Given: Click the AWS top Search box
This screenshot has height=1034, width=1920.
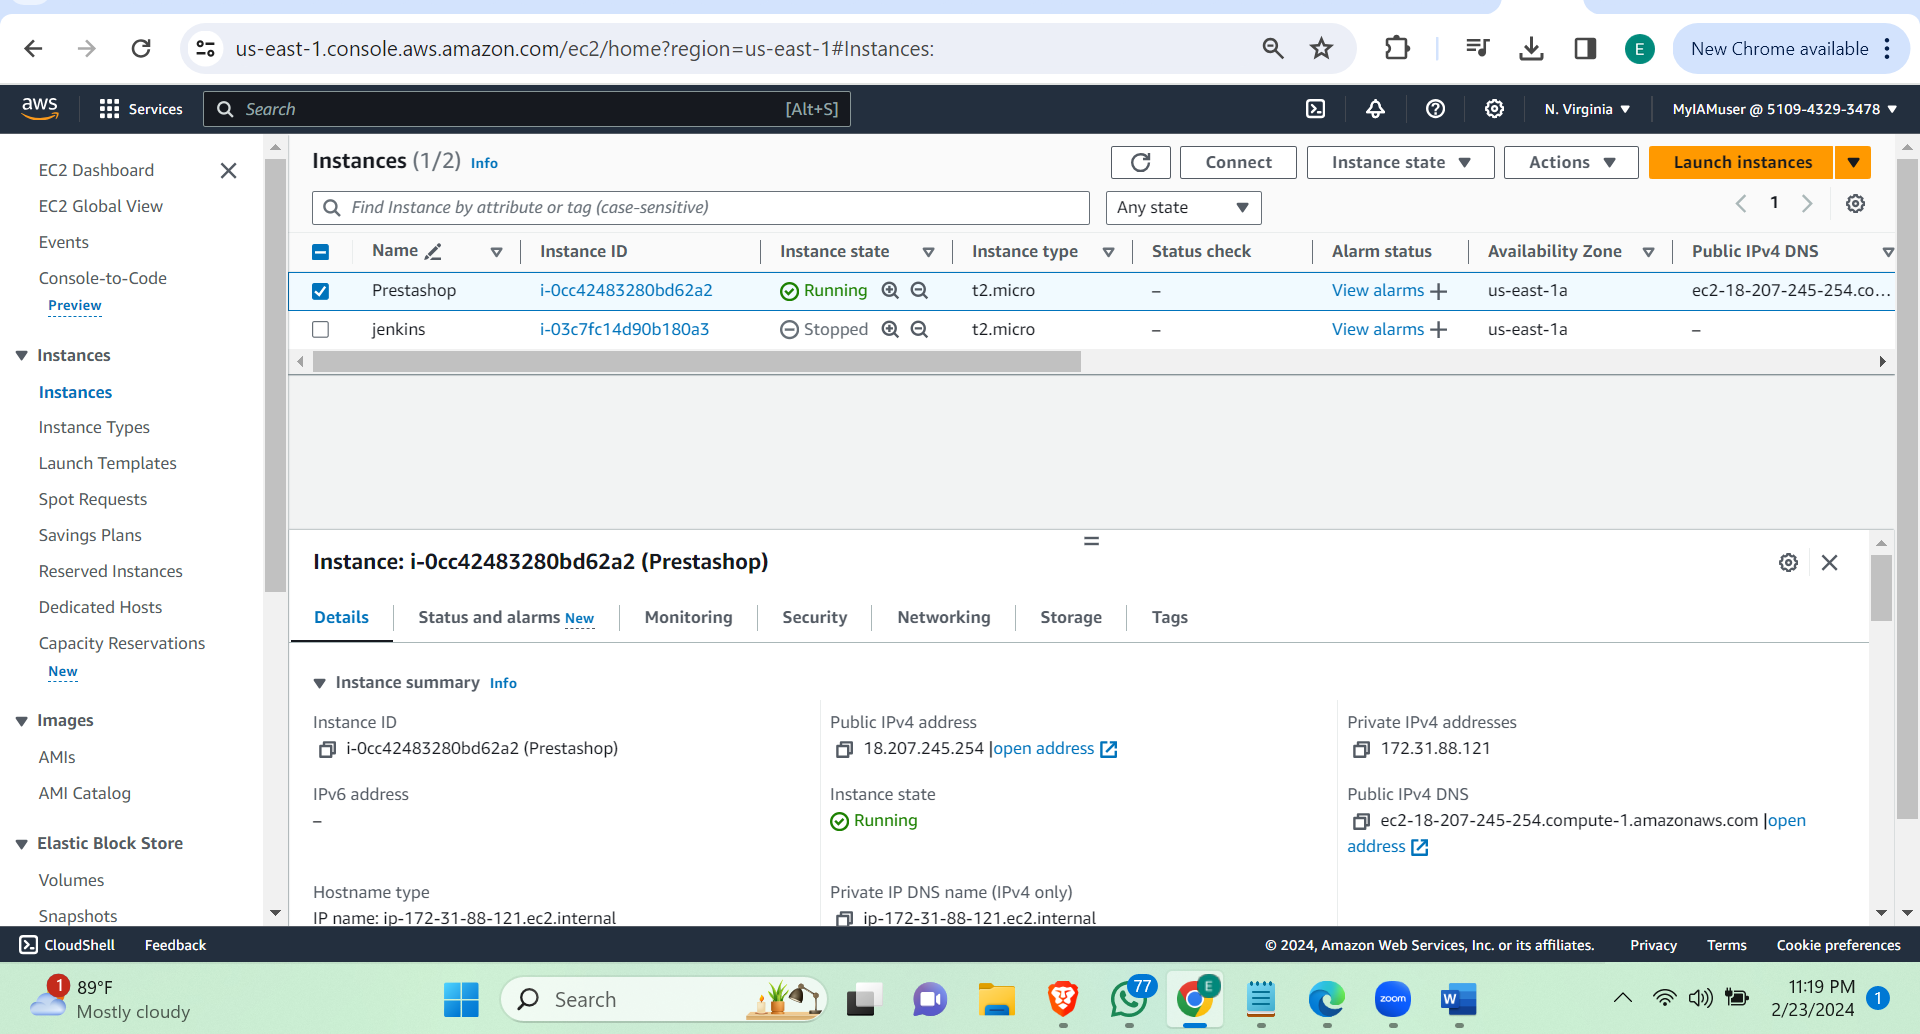Looking at the screenshot, I should 527,109.
